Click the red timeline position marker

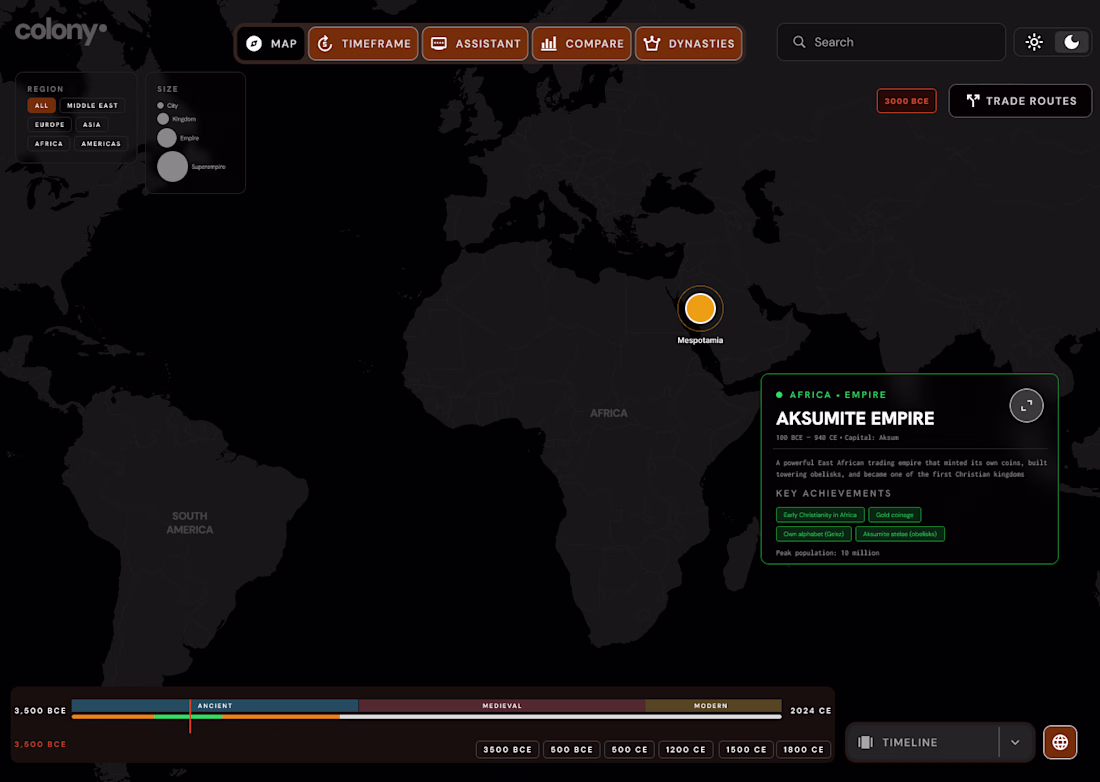click(x=190, y=715)
